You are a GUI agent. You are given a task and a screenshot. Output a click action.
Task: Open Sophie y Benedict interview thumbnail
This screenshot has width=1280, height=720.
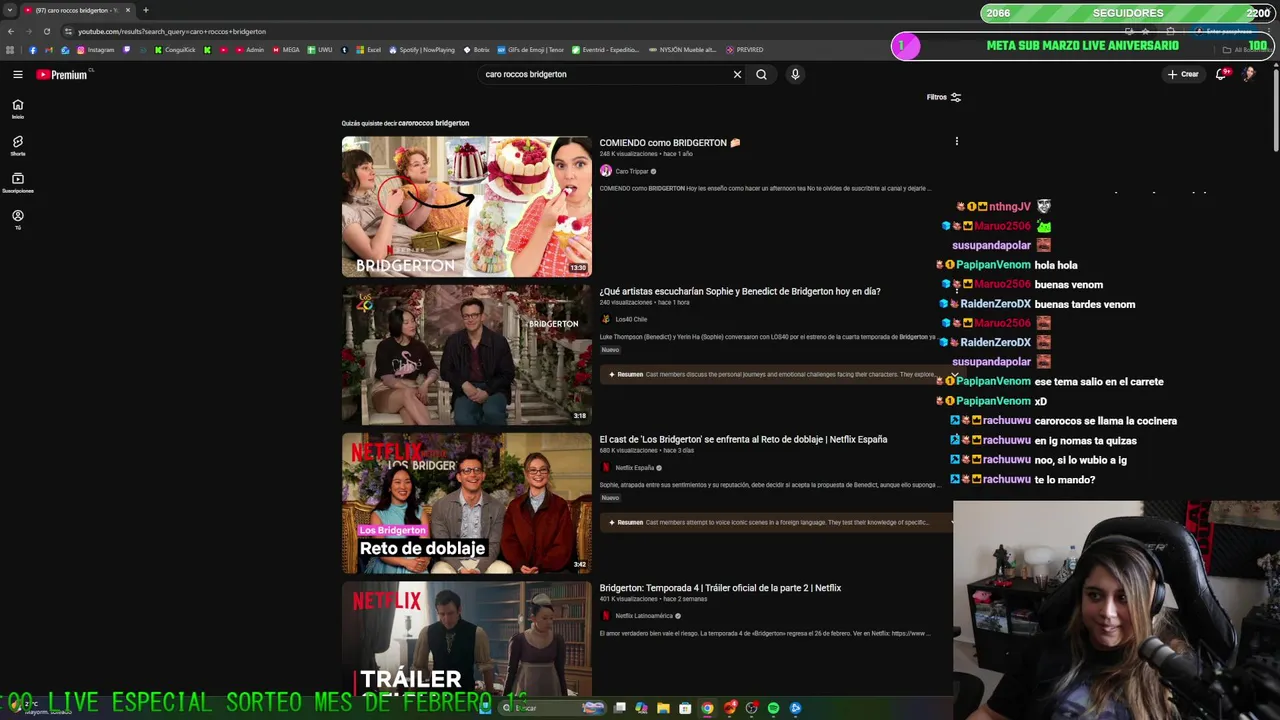466,354
